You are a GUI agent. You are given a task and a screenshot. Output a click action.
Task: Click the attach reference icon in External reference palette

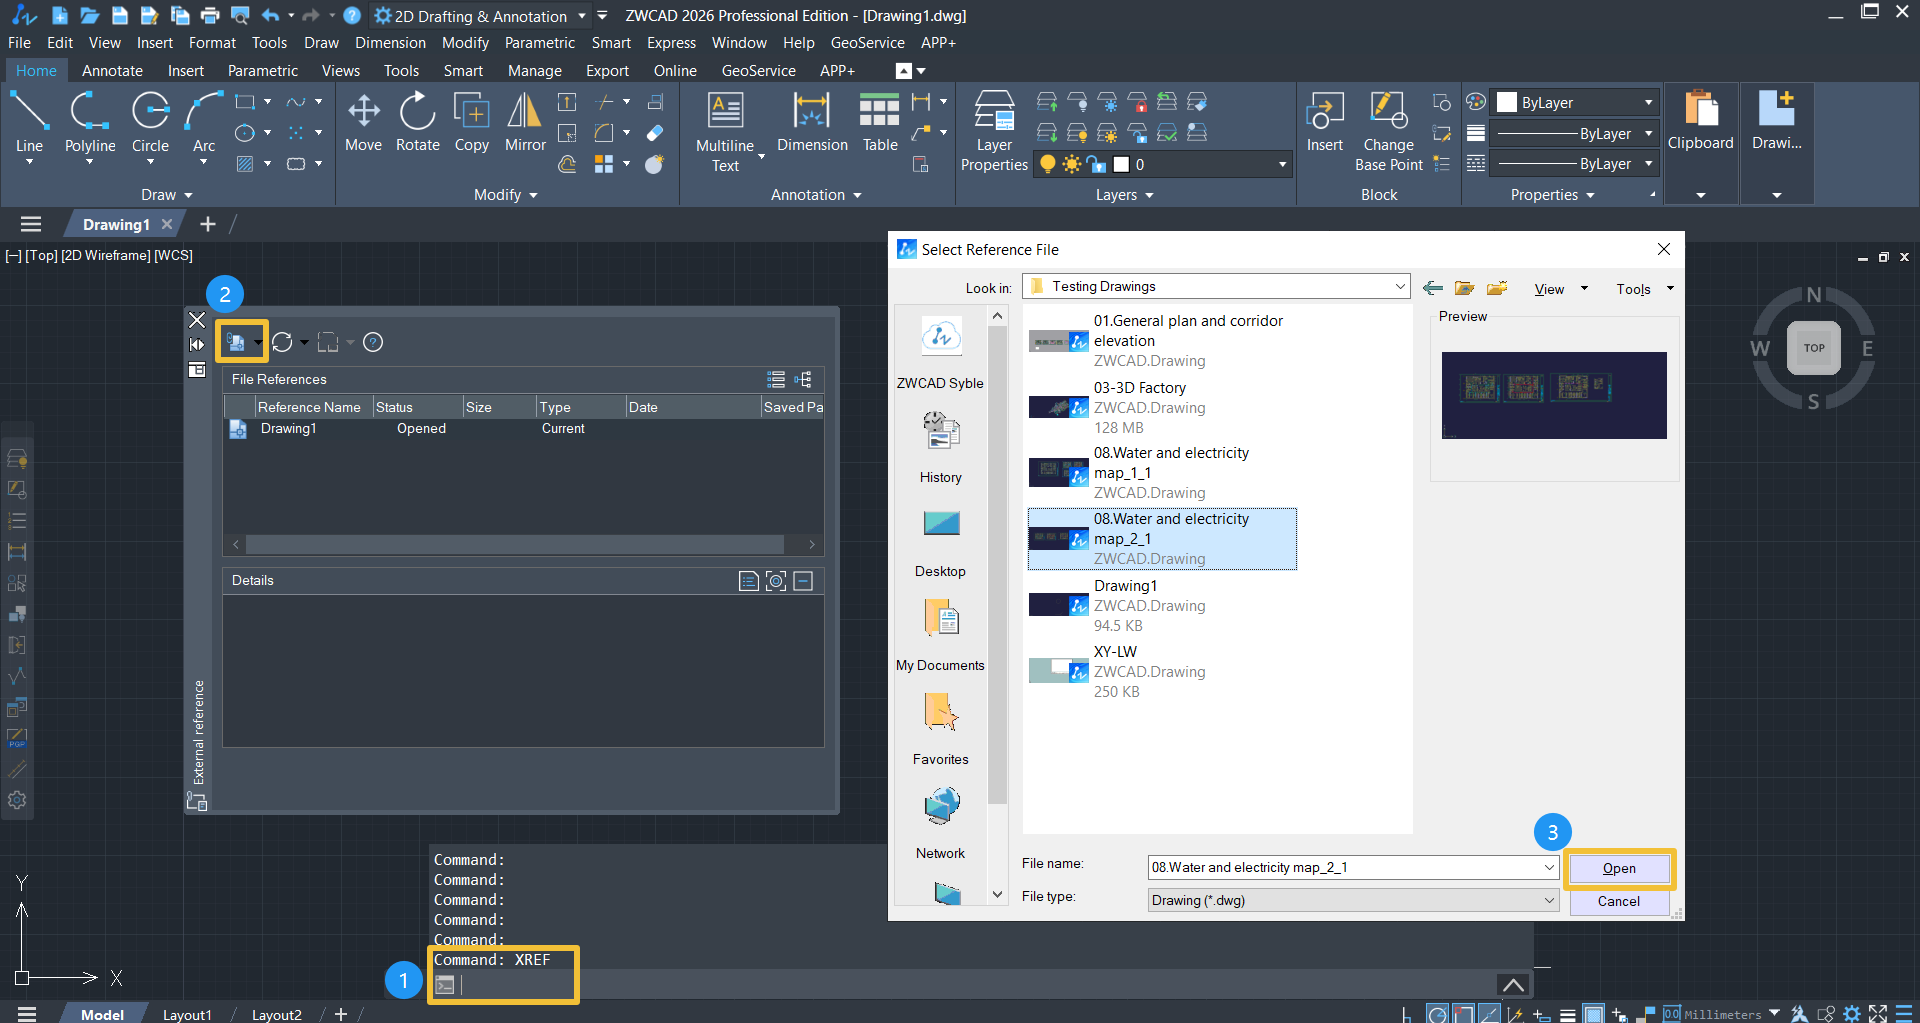click(236, 342)
